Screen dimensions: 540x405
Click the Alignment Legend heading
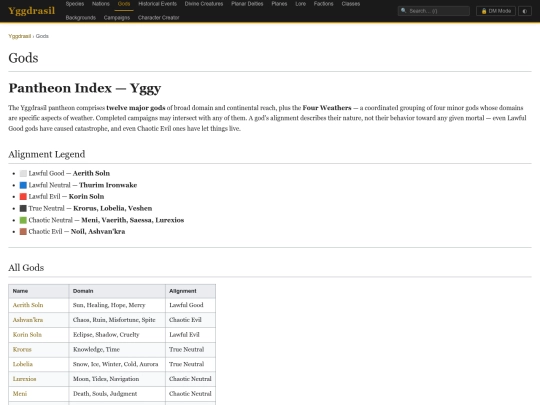click(x=46, y=154)
